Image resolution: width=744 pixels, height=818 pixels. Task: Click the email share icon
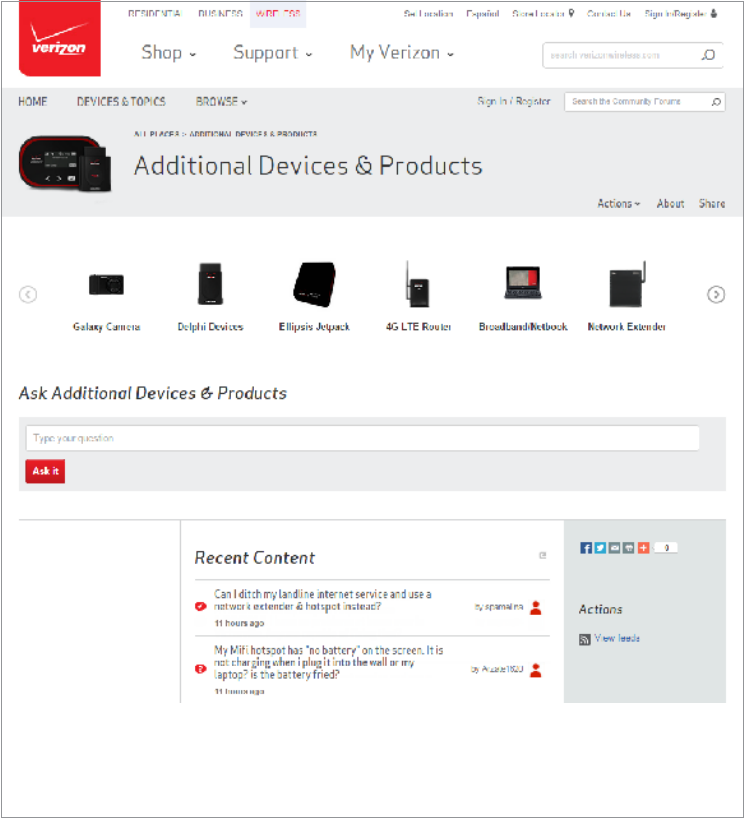coord(615,548)
